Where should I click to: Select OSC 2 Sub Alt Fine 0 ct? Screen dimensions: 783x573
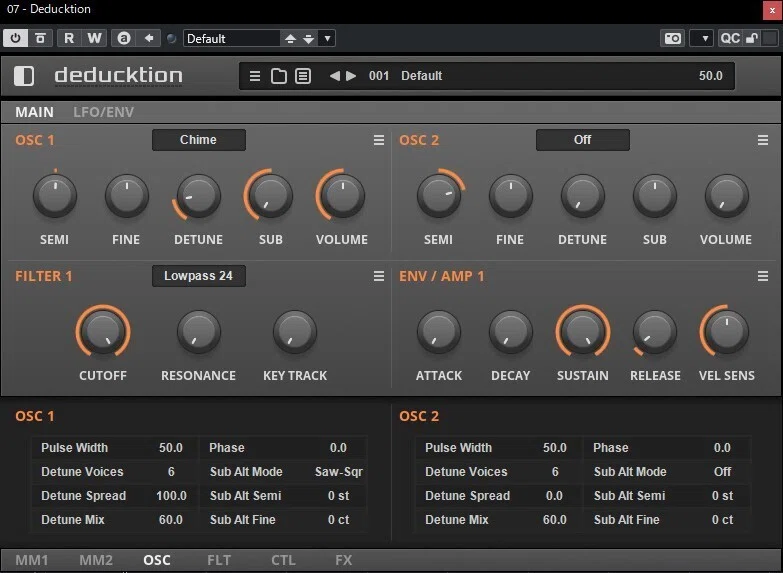pos(722,520)
